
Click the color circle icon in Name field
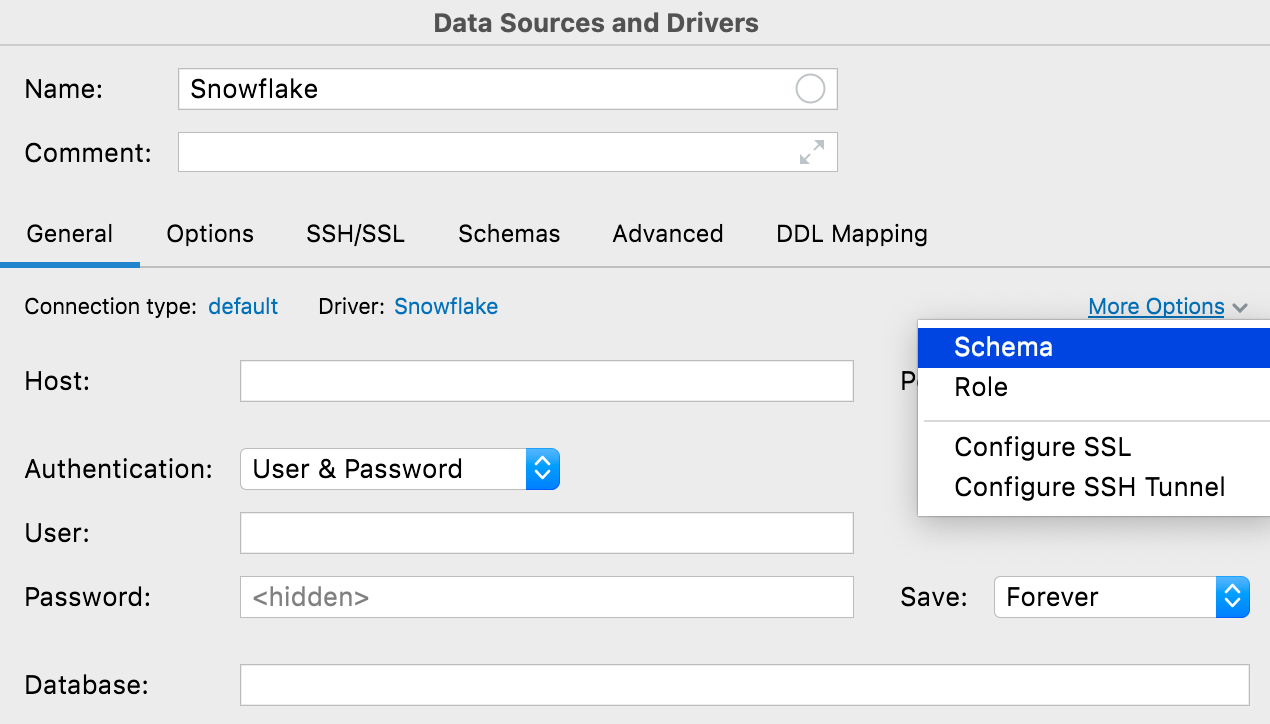point(810,89)
